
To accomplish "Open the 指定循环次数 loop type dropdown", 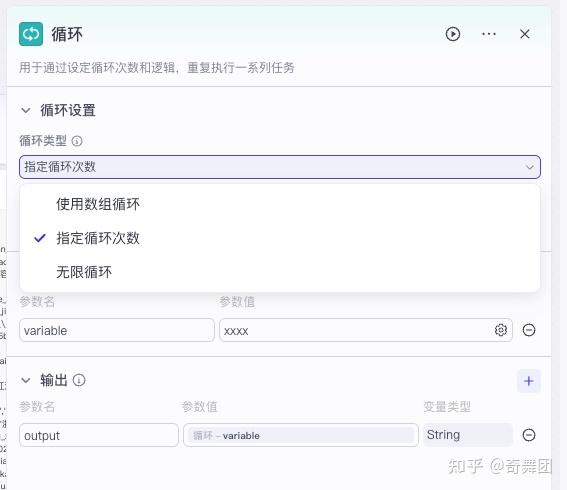I will (x=280, y=167).
